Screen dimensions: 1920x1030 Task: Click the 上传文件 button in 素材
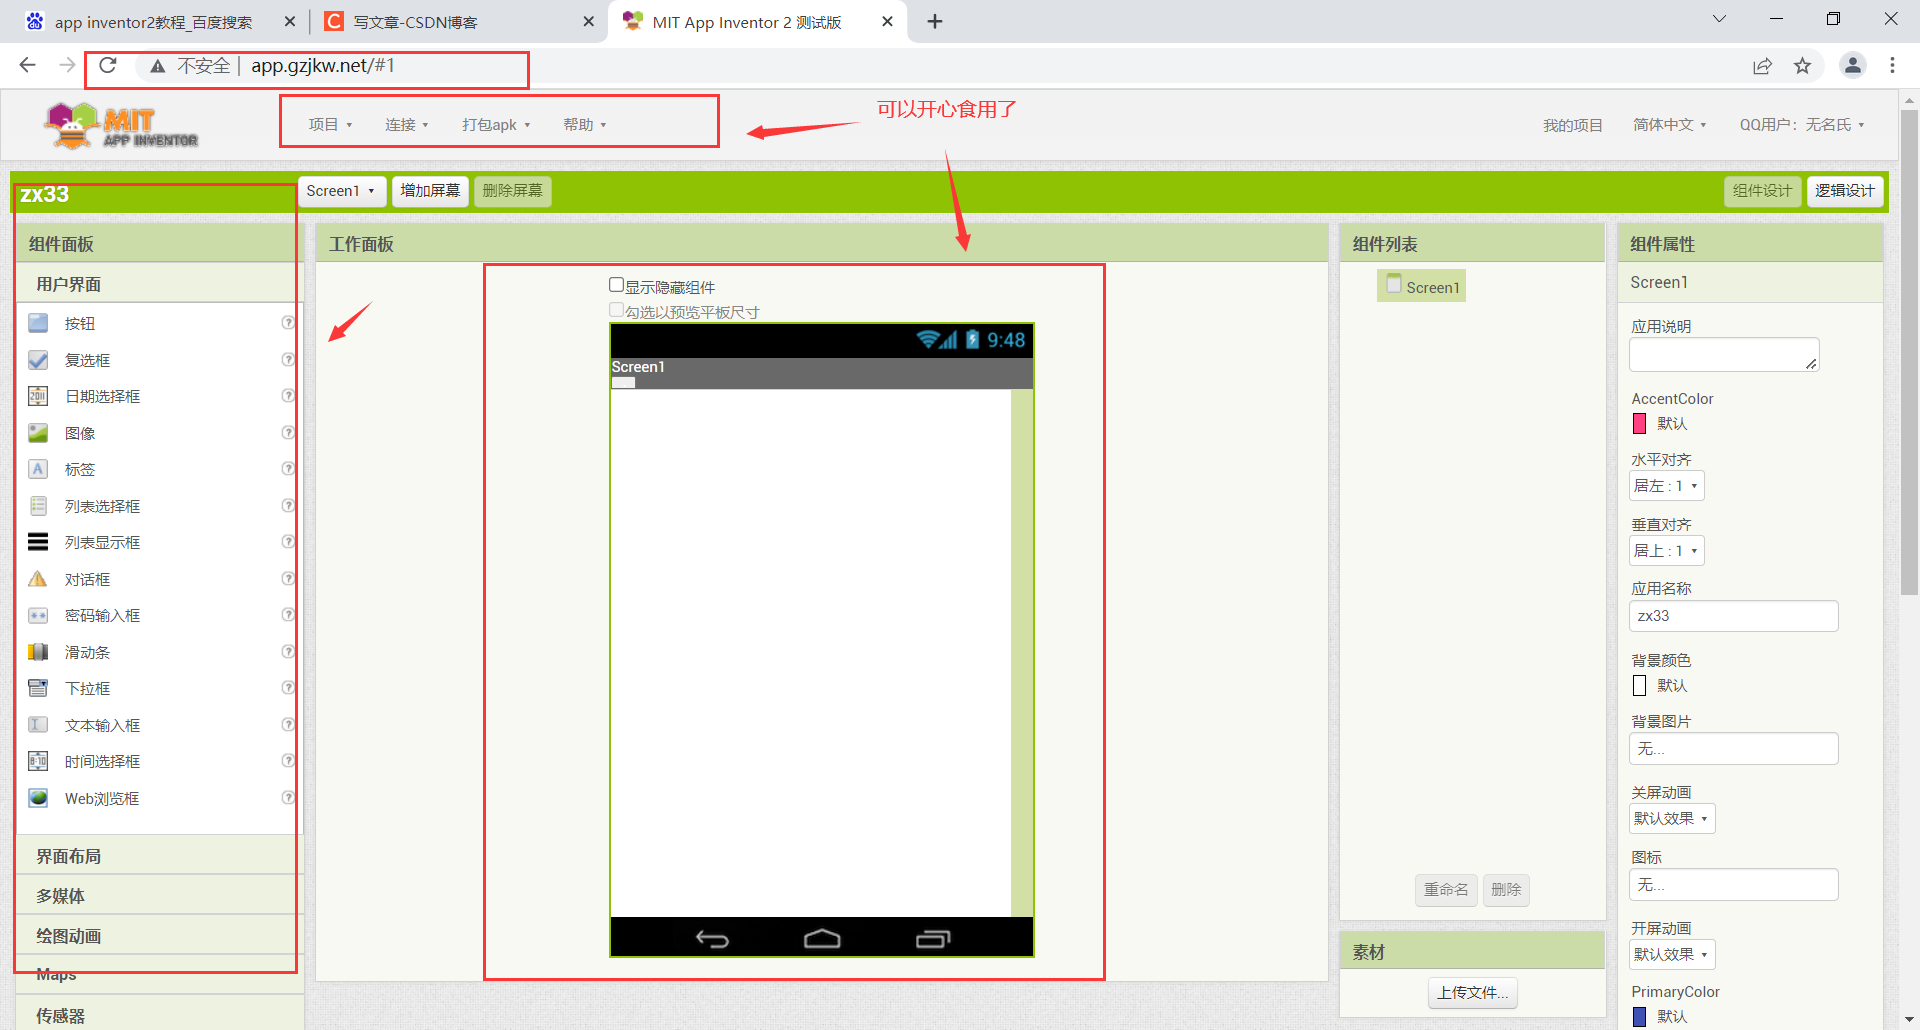pos(1471,992)
